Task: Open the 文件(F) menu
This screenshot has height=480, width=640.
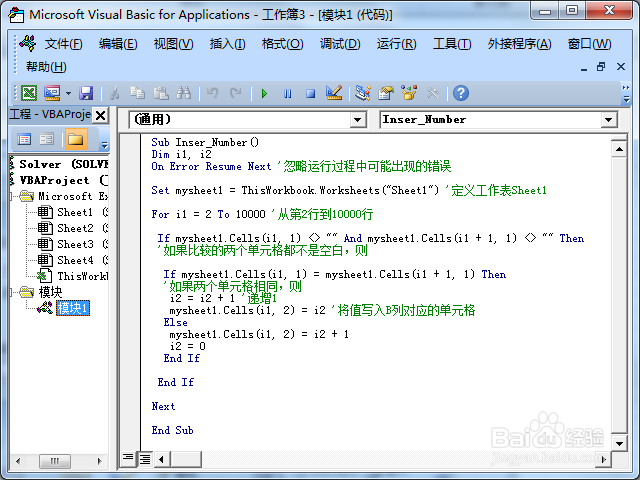Action: point(63,44)
